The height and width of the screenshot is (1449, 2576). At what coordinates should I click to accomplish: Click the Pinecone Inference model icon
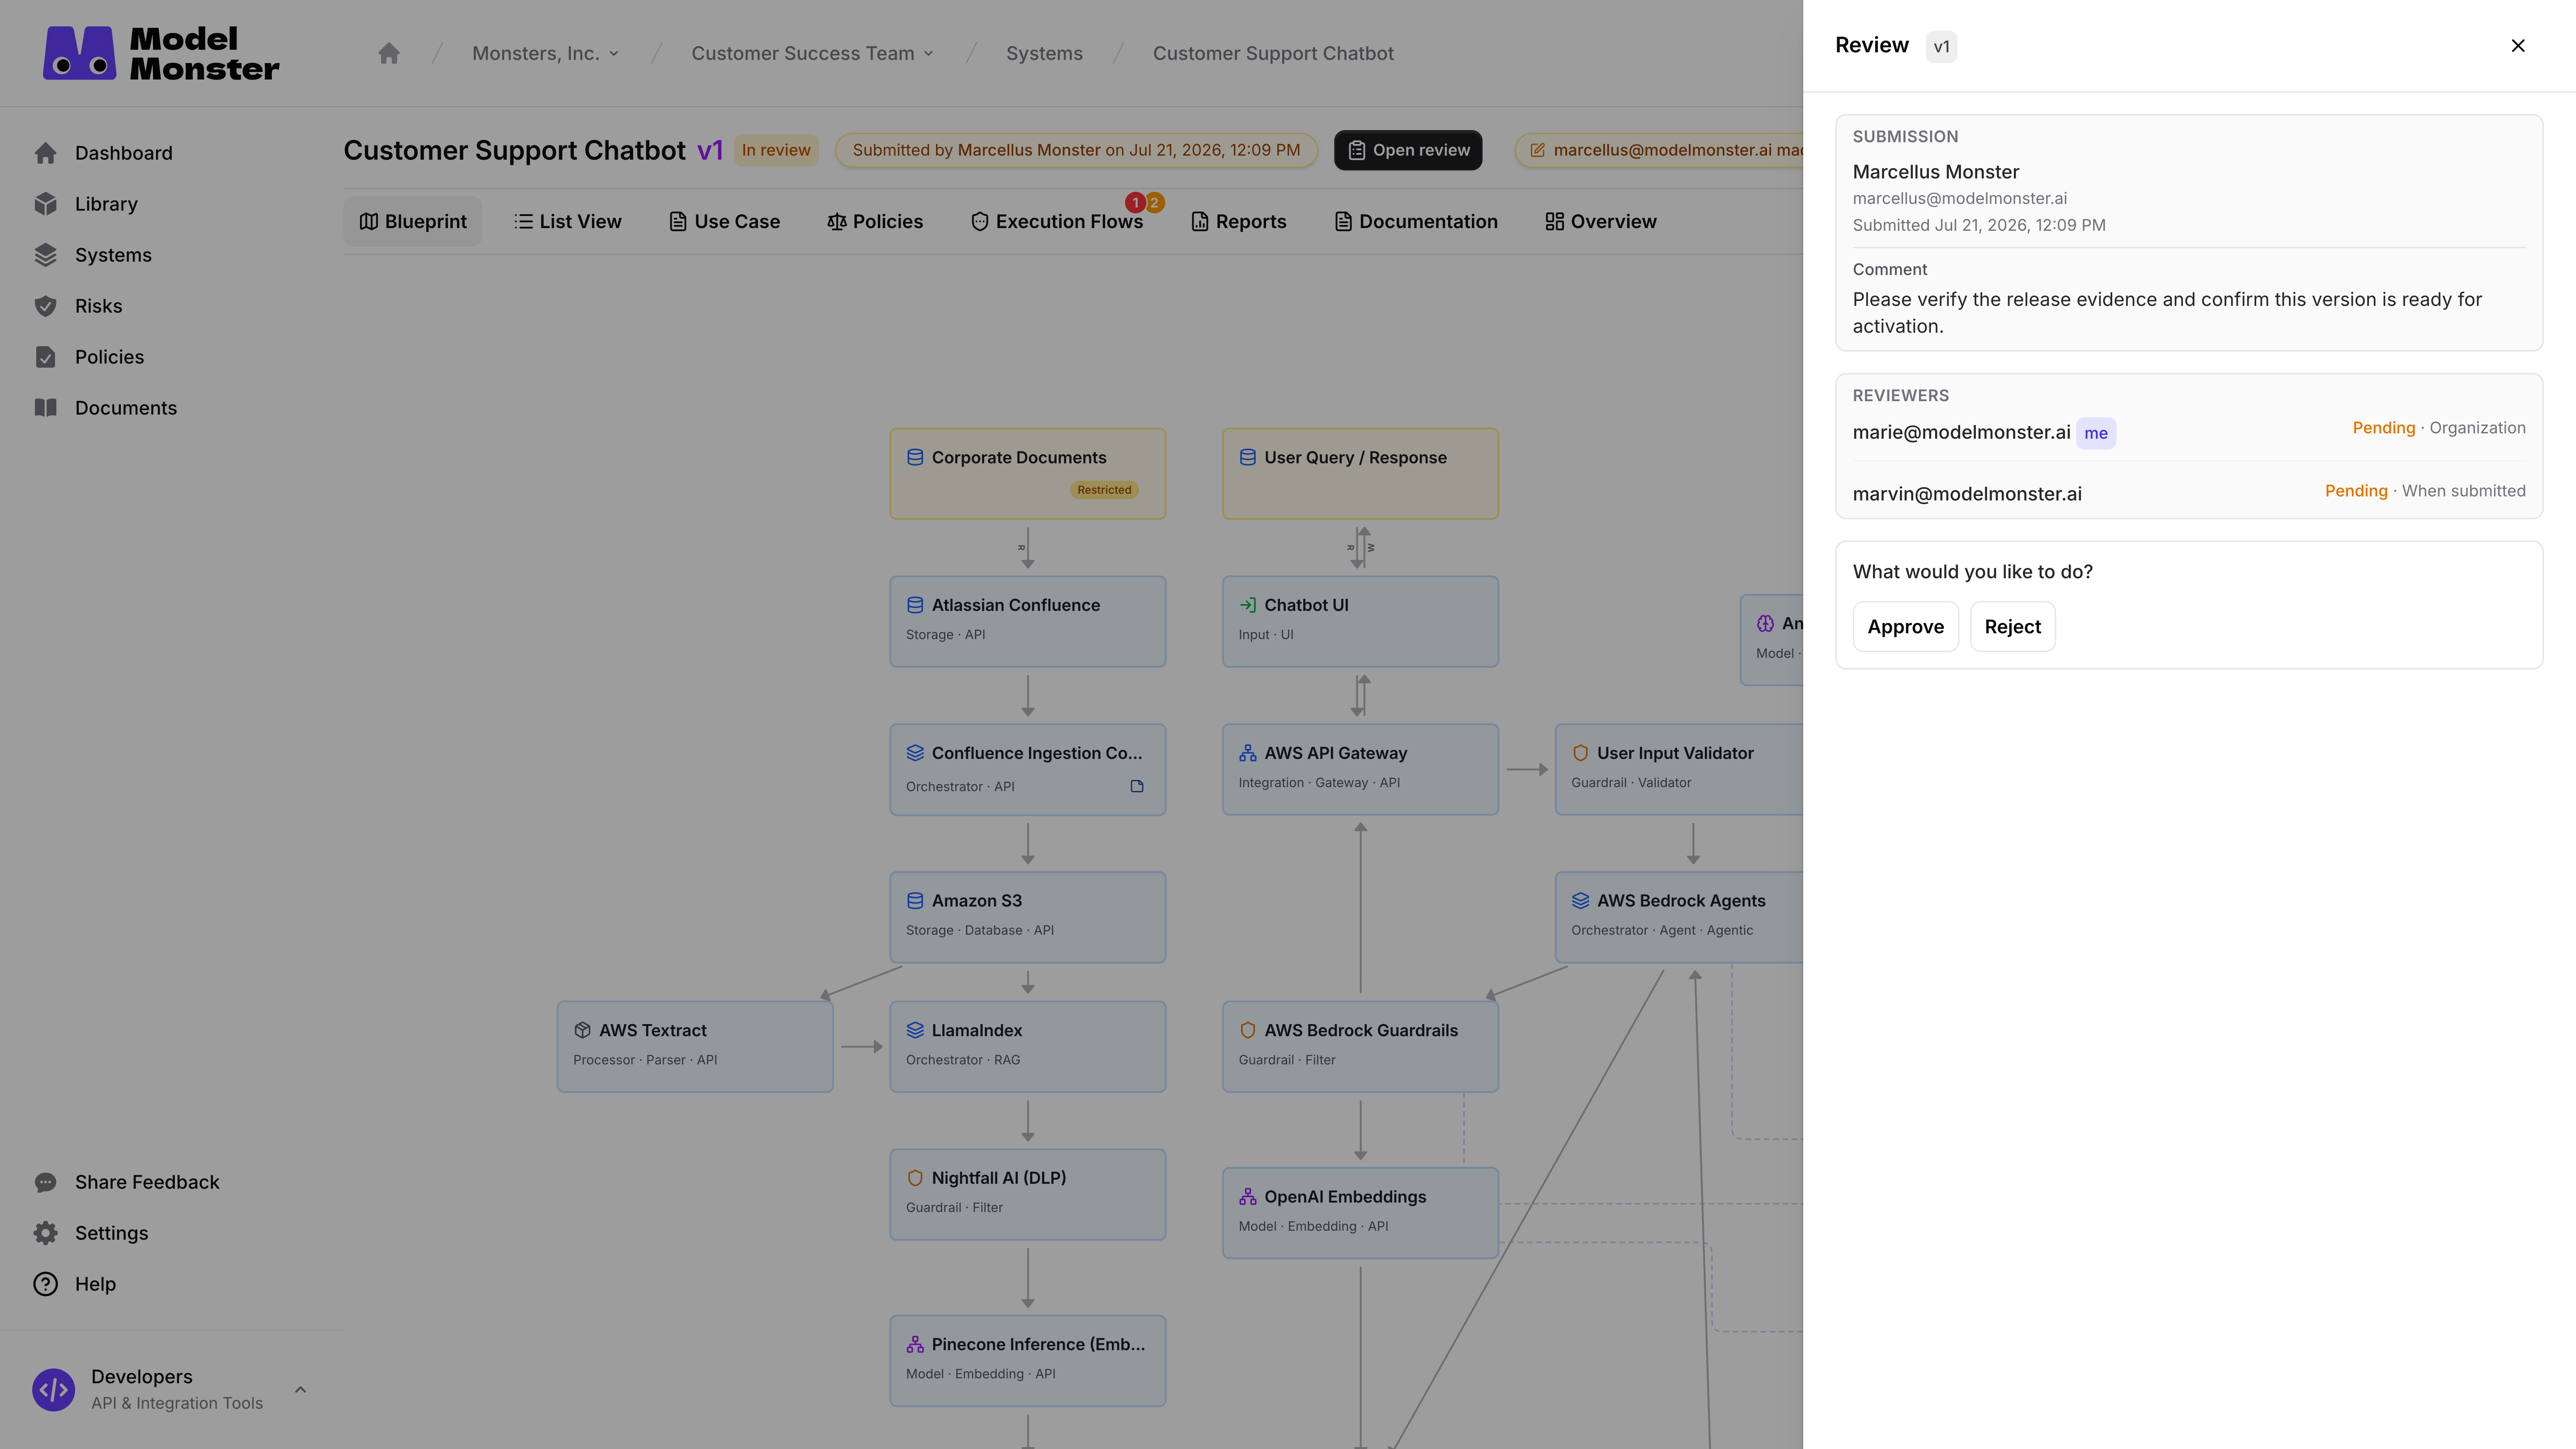(x=915, y=1344)
